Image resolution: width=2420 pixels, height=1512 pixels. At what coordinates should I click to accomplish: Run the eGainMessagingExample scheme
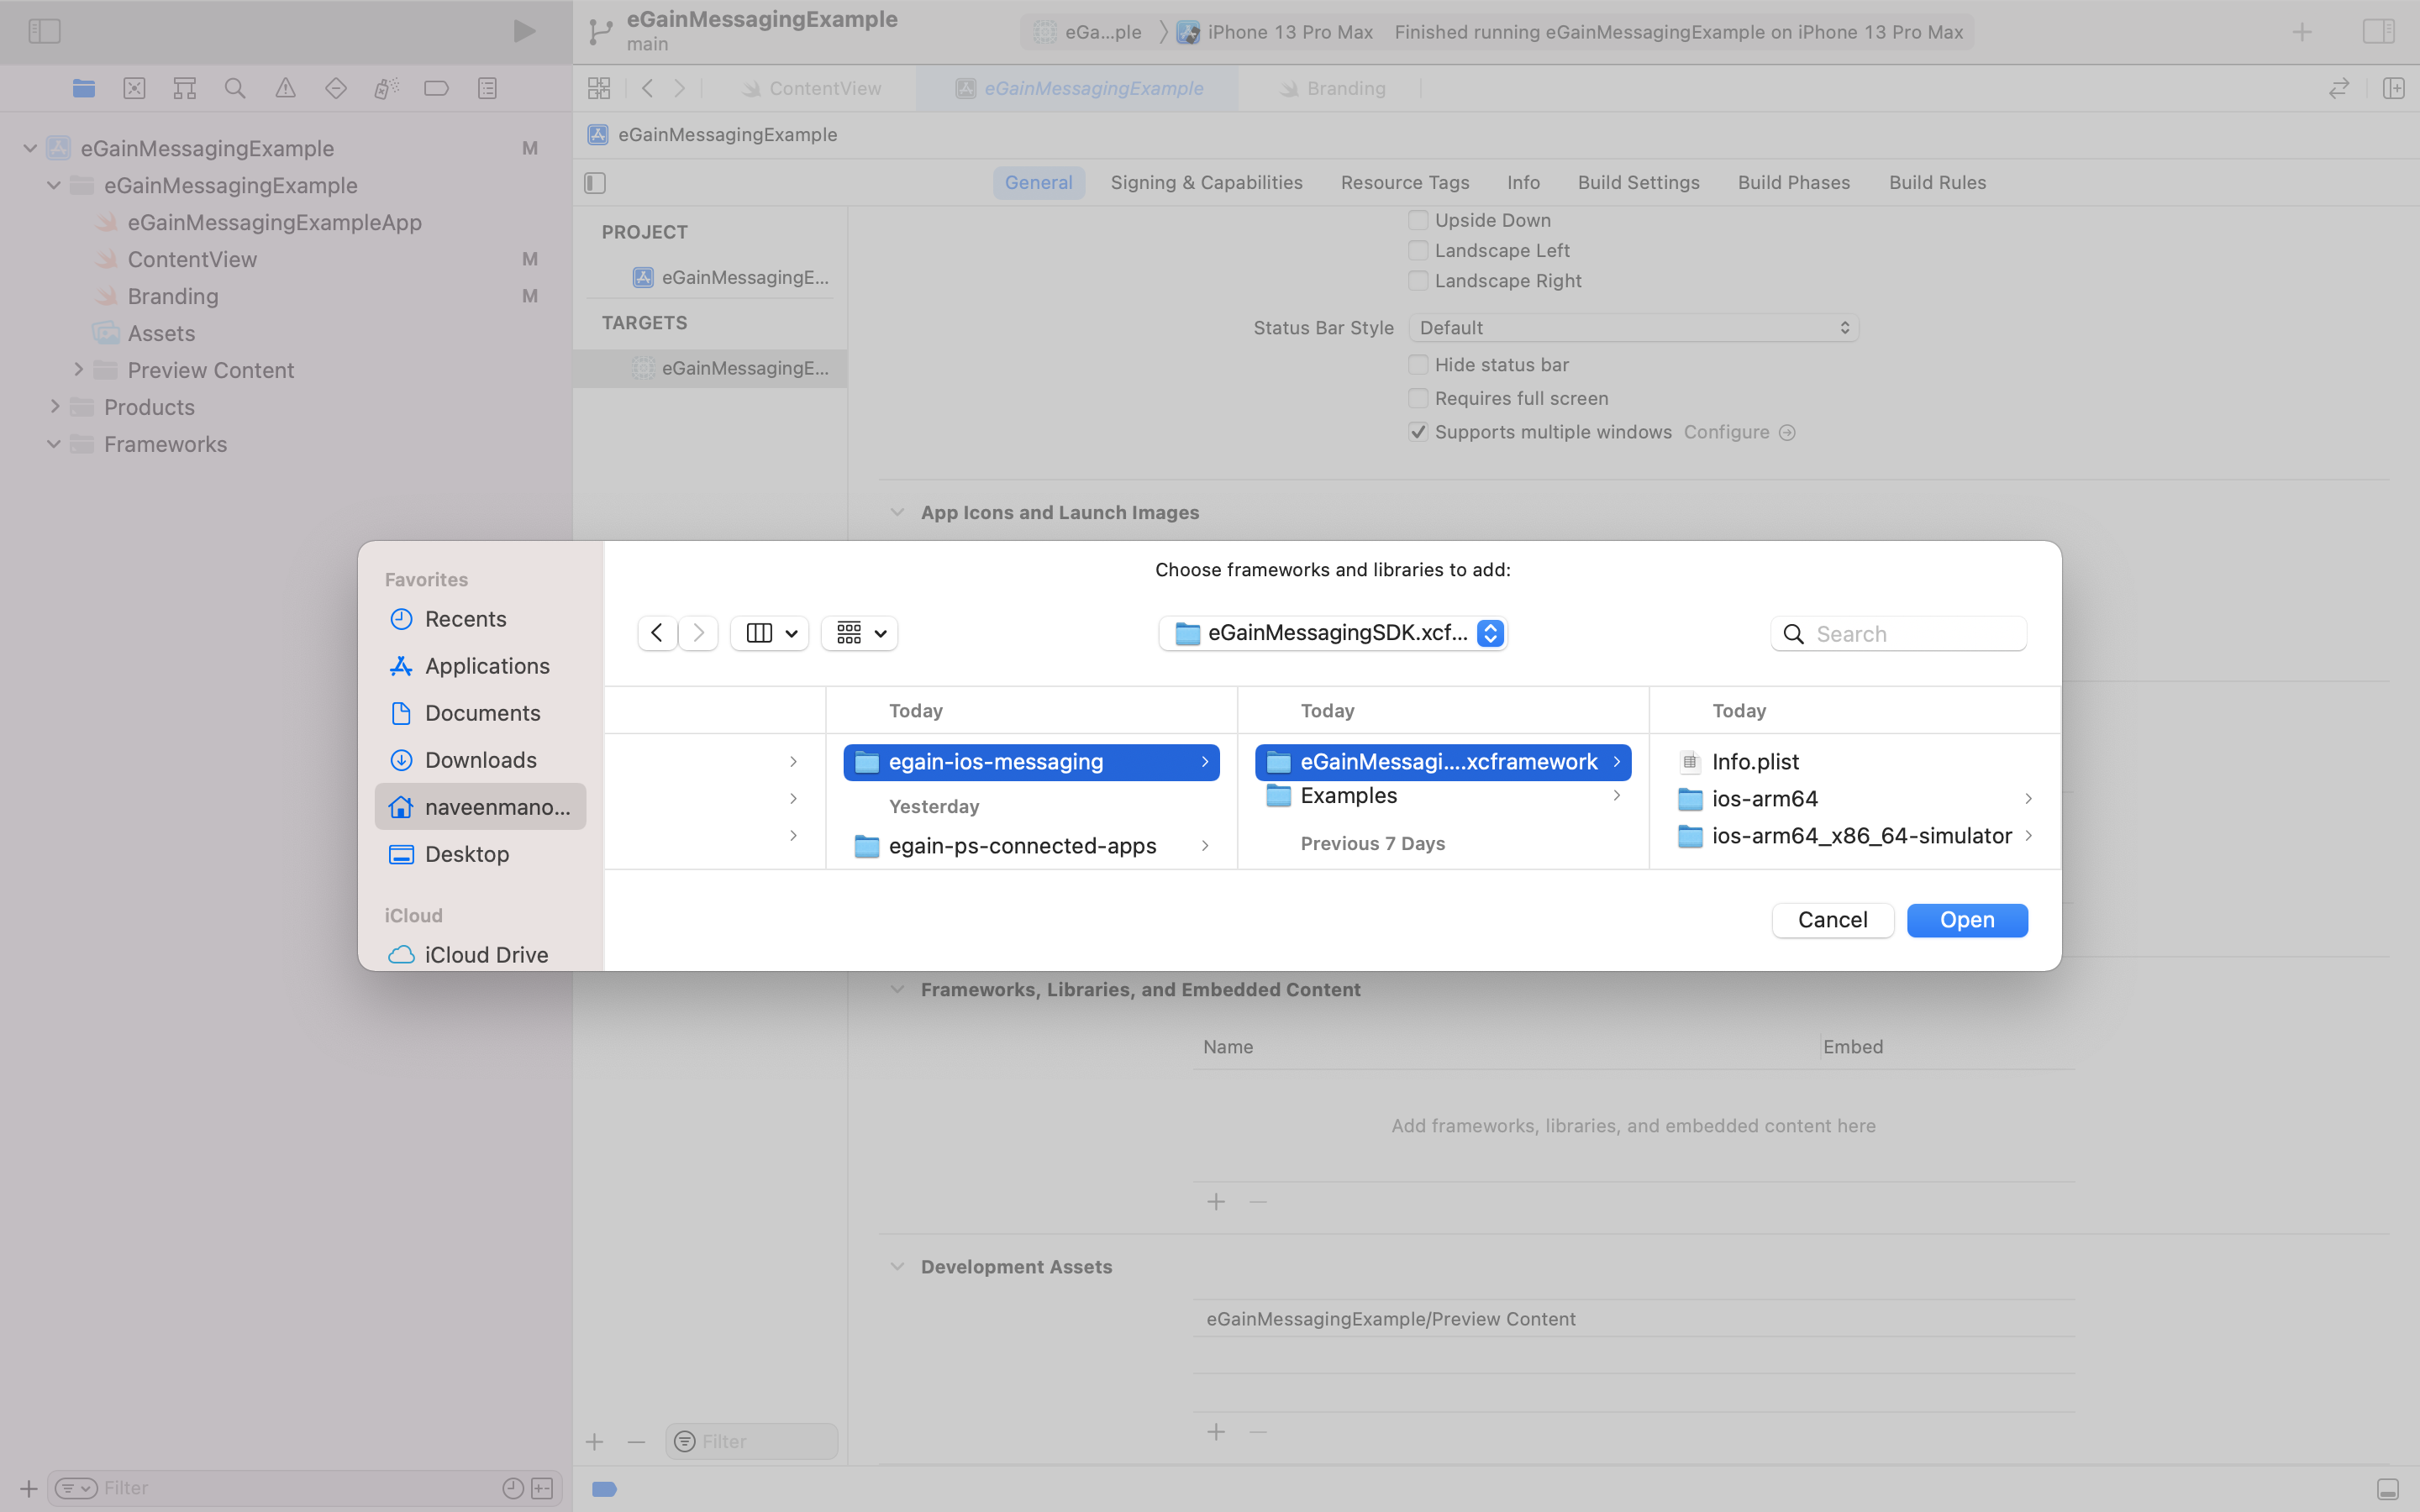(x=524, y=31)
